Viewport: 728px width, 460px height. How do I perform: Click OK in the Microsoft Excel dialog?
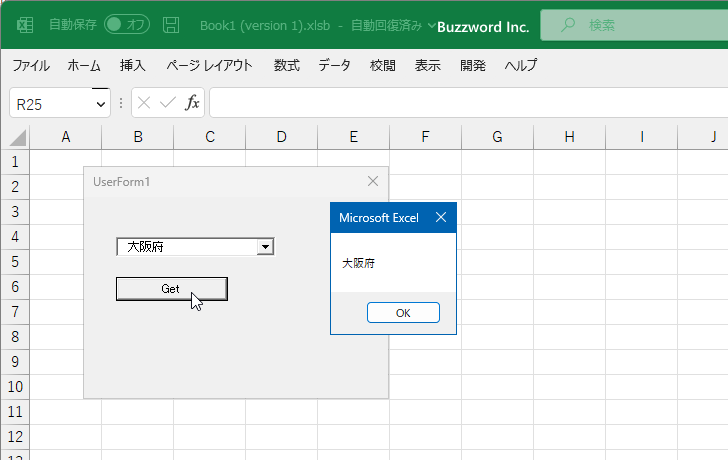tap(403, 313)
